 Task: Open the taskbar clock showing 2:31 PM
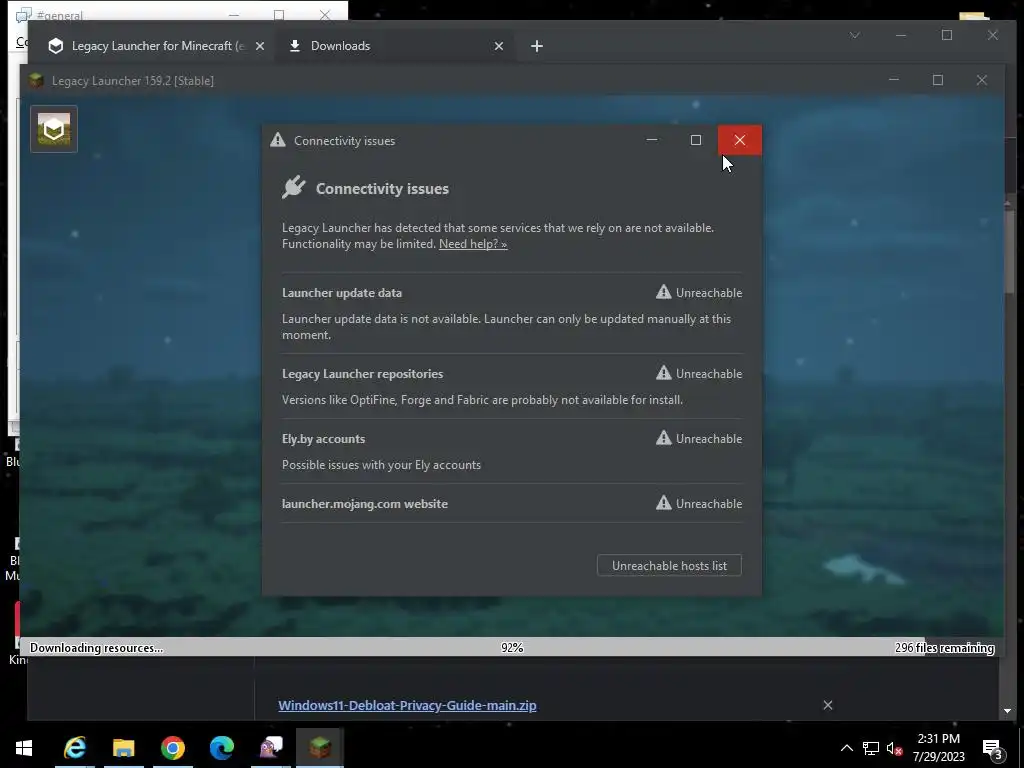click(938, 748)
